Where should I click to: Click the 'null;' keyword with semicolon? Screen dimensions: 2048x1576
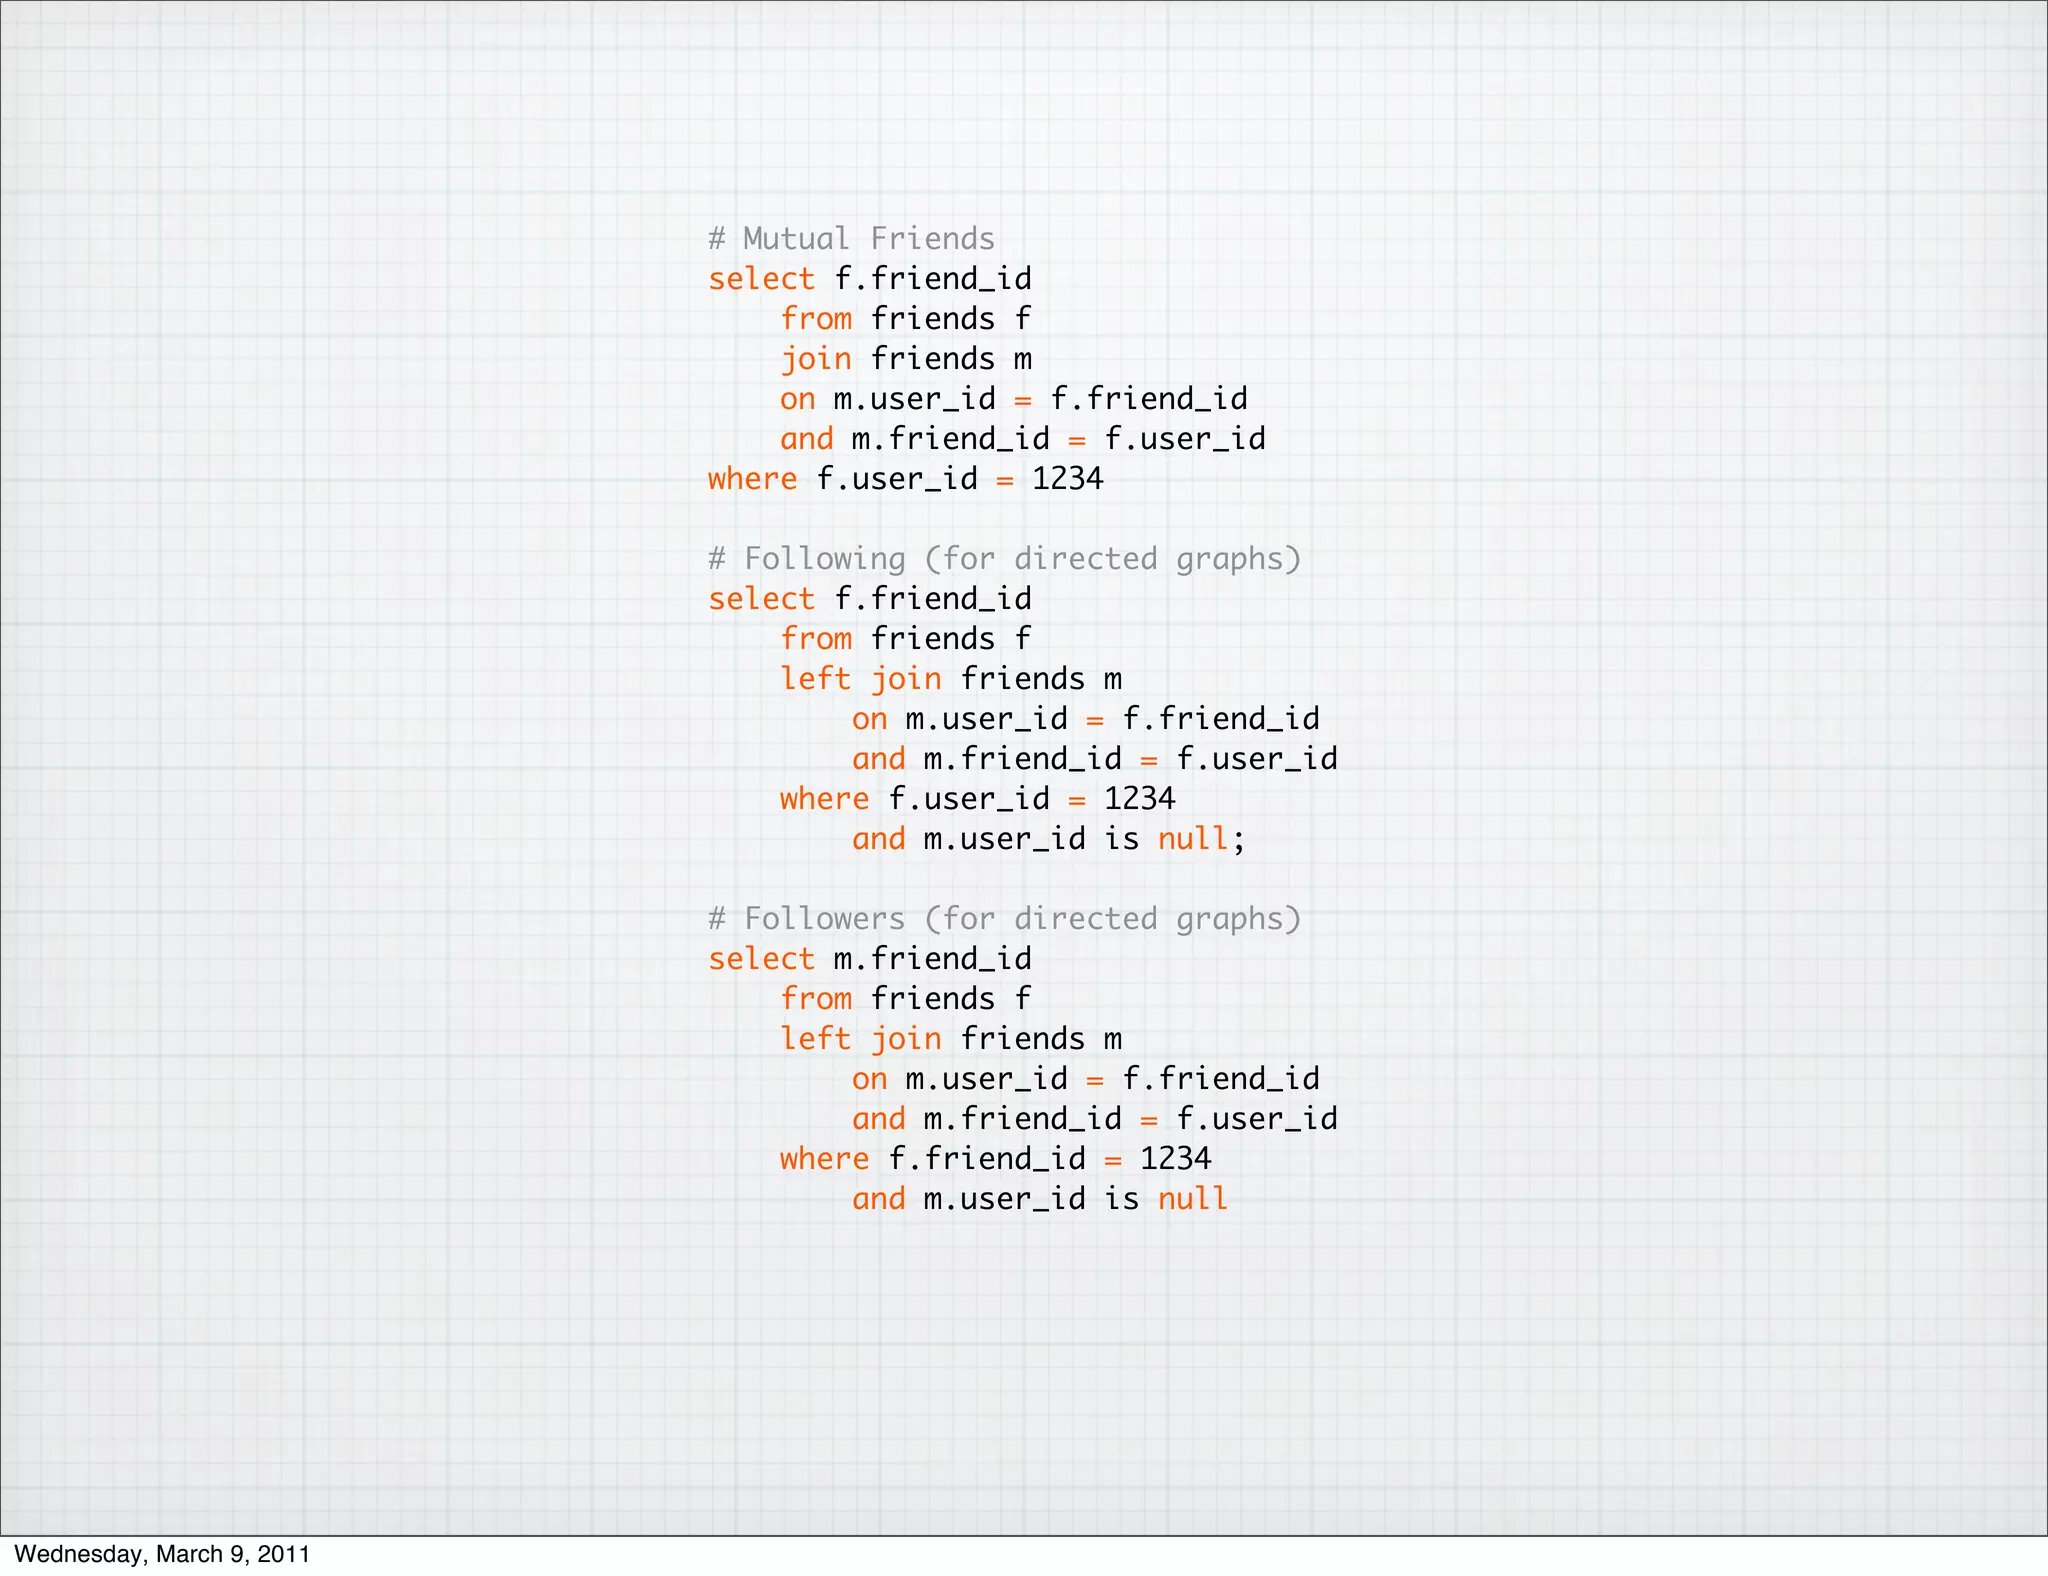coord(1201,838)
